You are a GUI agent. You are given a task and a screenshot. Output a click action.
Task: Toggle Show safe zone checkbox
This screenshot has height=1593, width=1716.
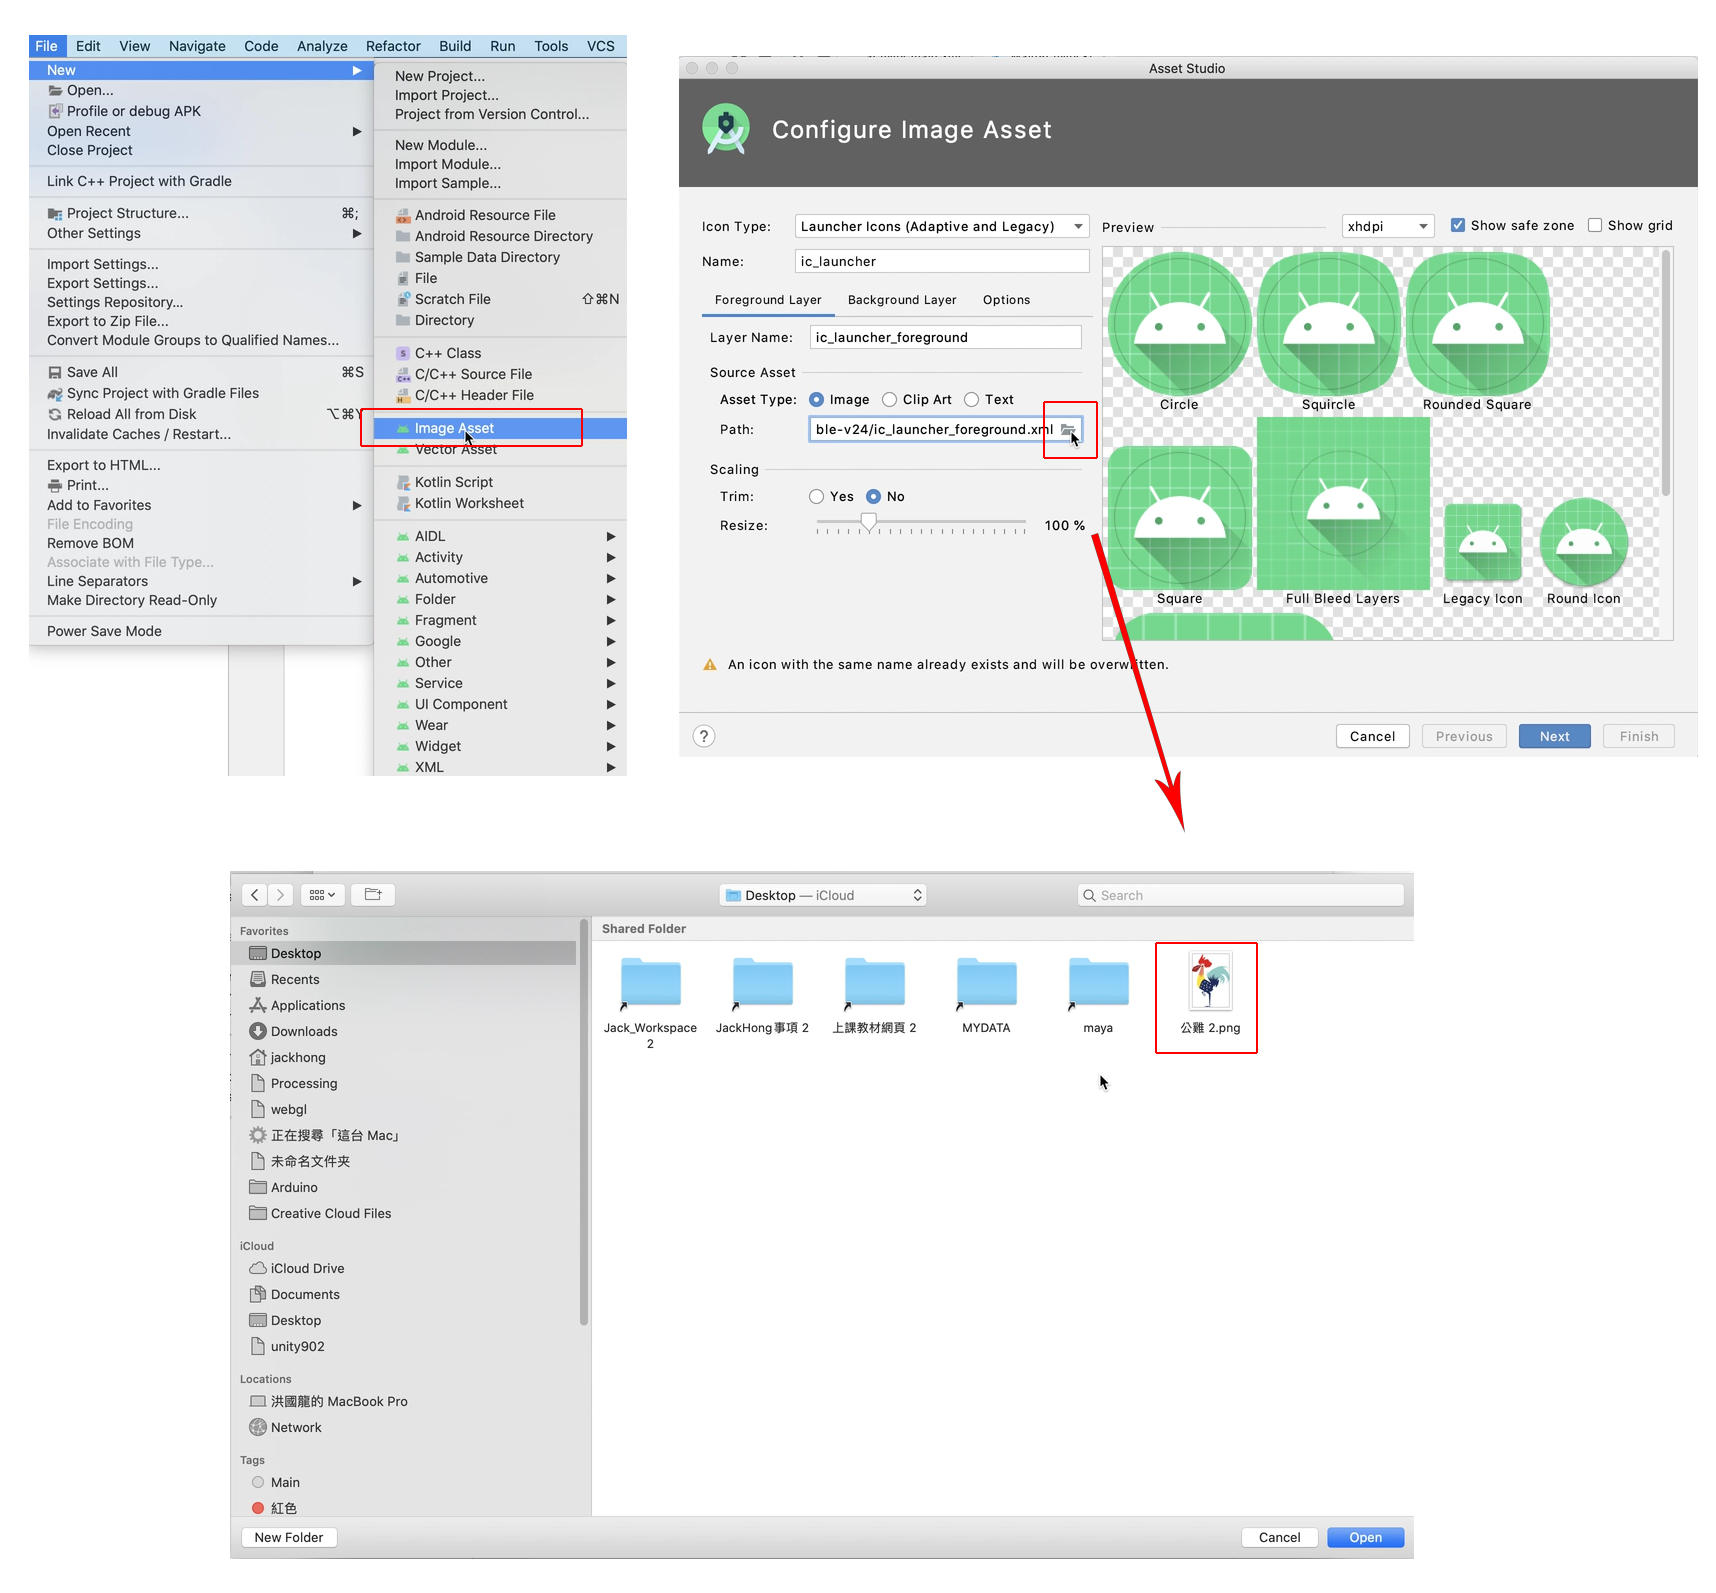[x=1458, y=225]
